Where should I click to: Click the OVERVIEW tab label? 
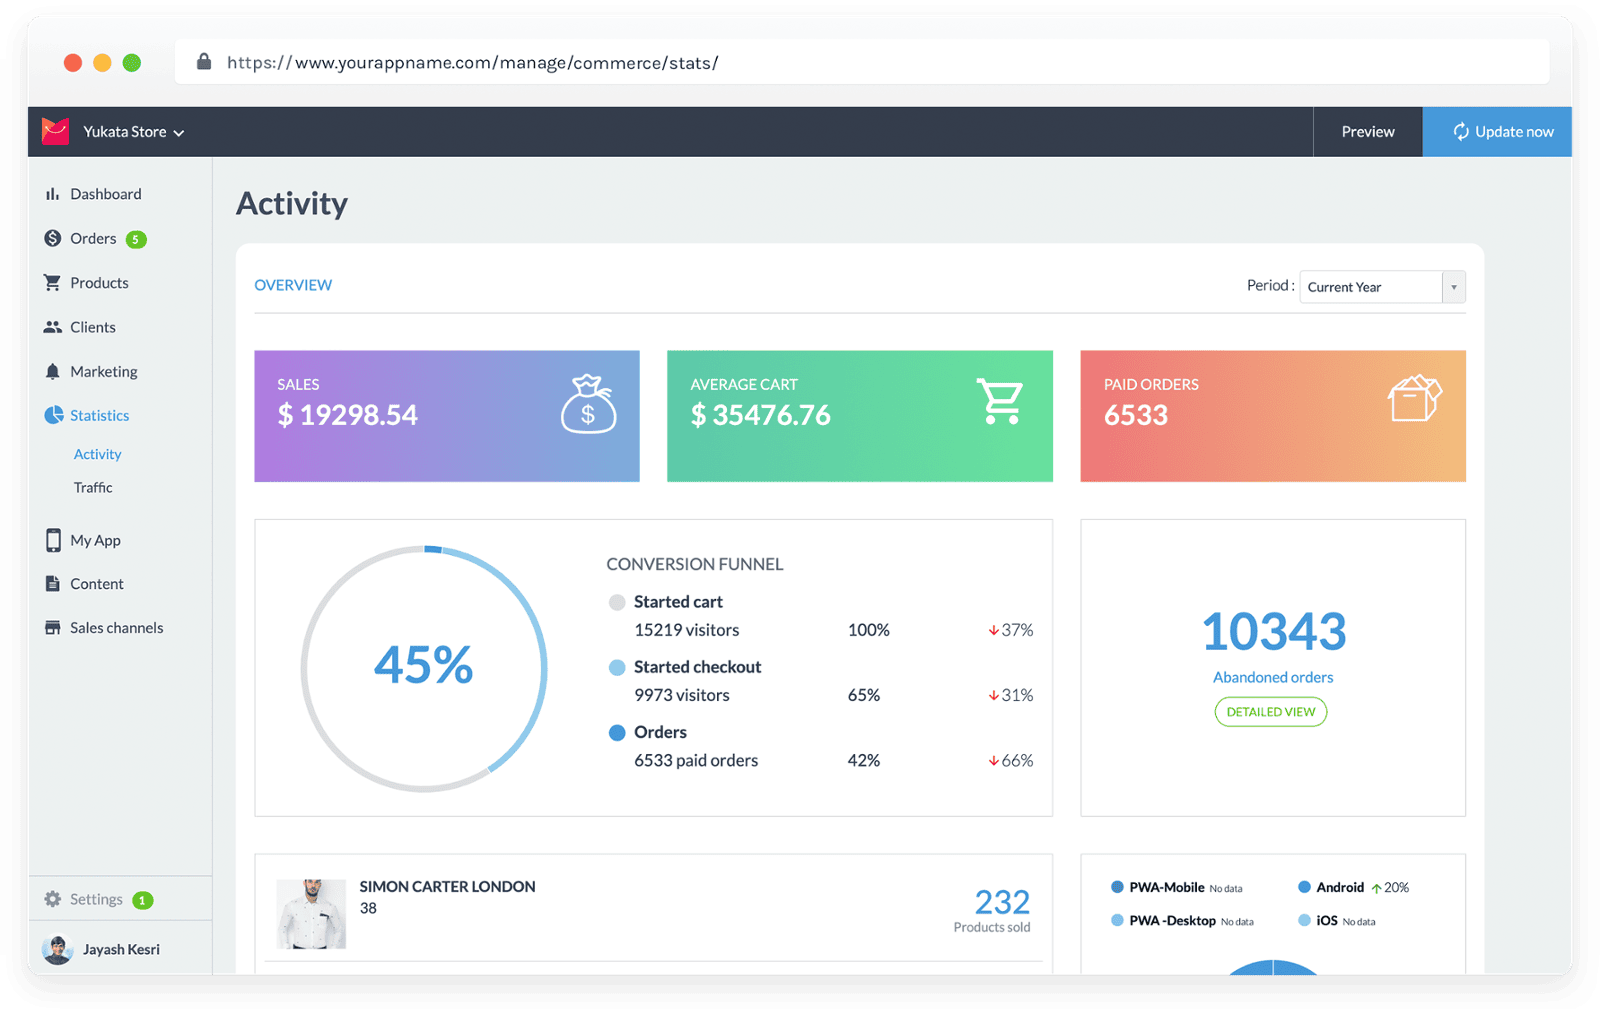click(x=292, y=285)
